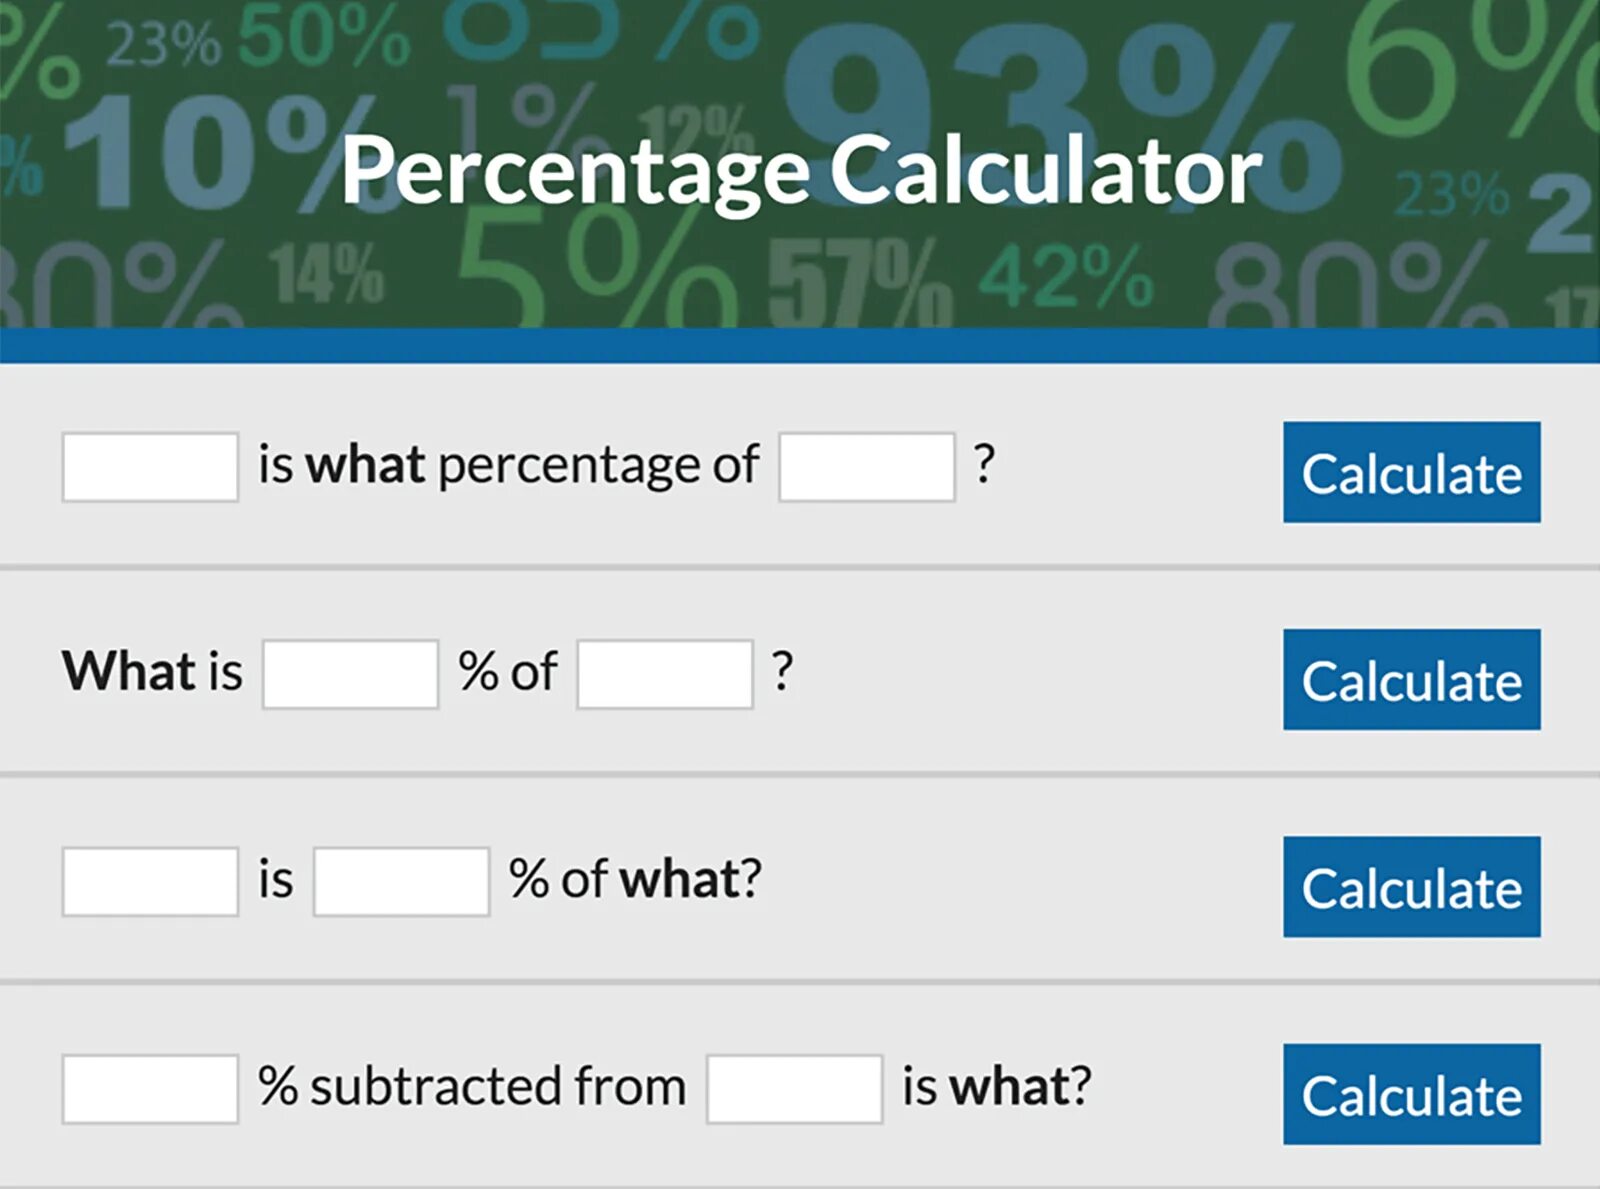Viewport: 1600px width, 1189px height.
Task: Select the input field after 'is what percentage of'
Action: [x=867, y=467]
